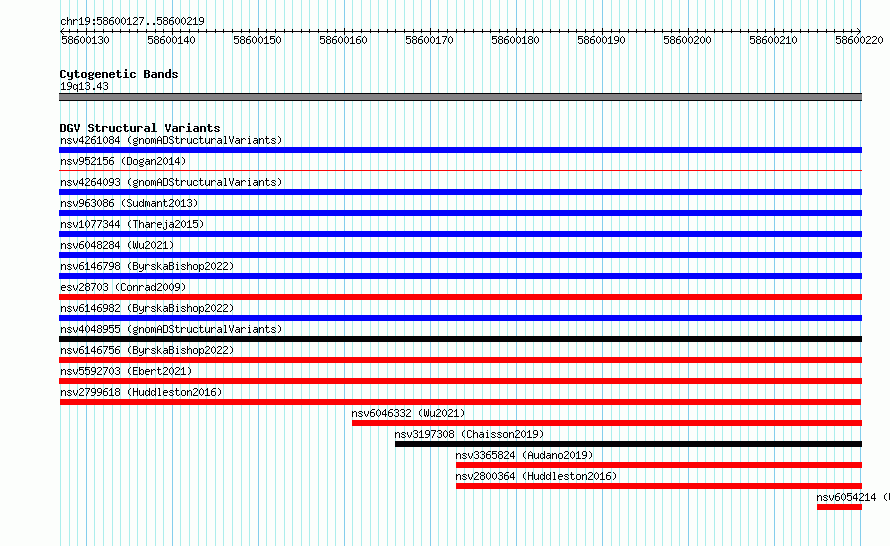This screenshot has width=890, height=546.
Task: Open the nsv3197308 (Chaisson2019) label
Action: 469,434
